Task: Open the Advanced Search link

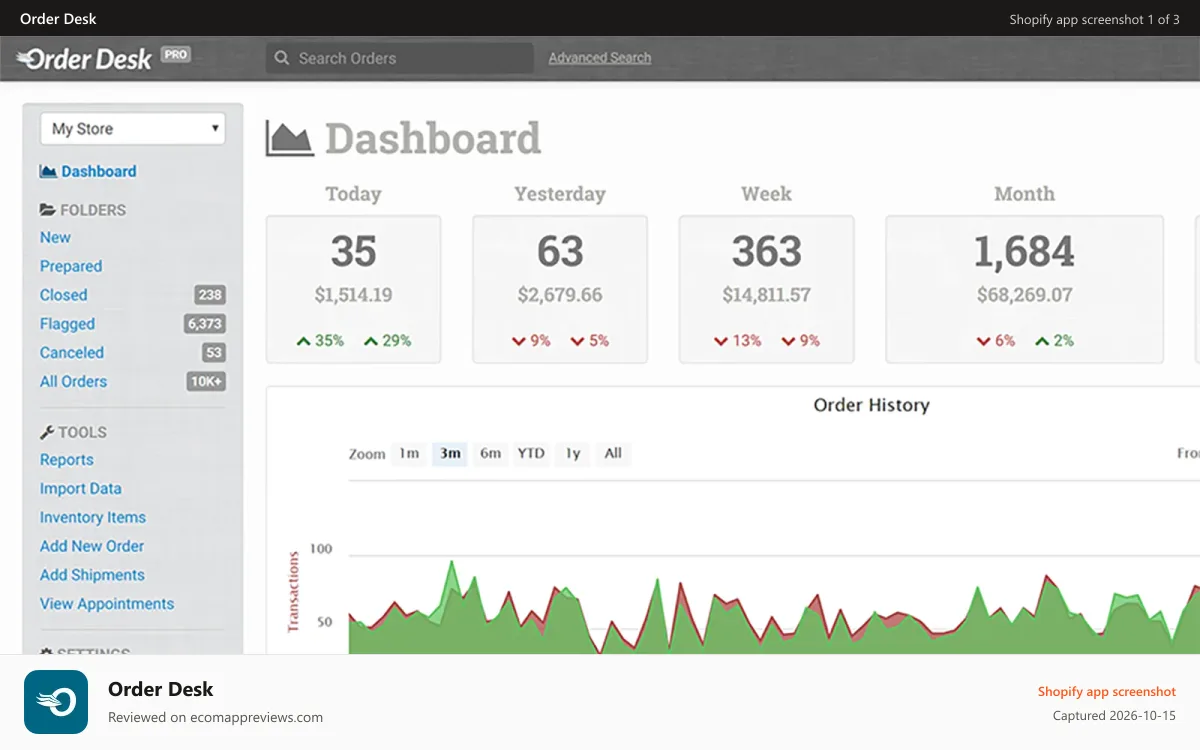Action: 600,58
